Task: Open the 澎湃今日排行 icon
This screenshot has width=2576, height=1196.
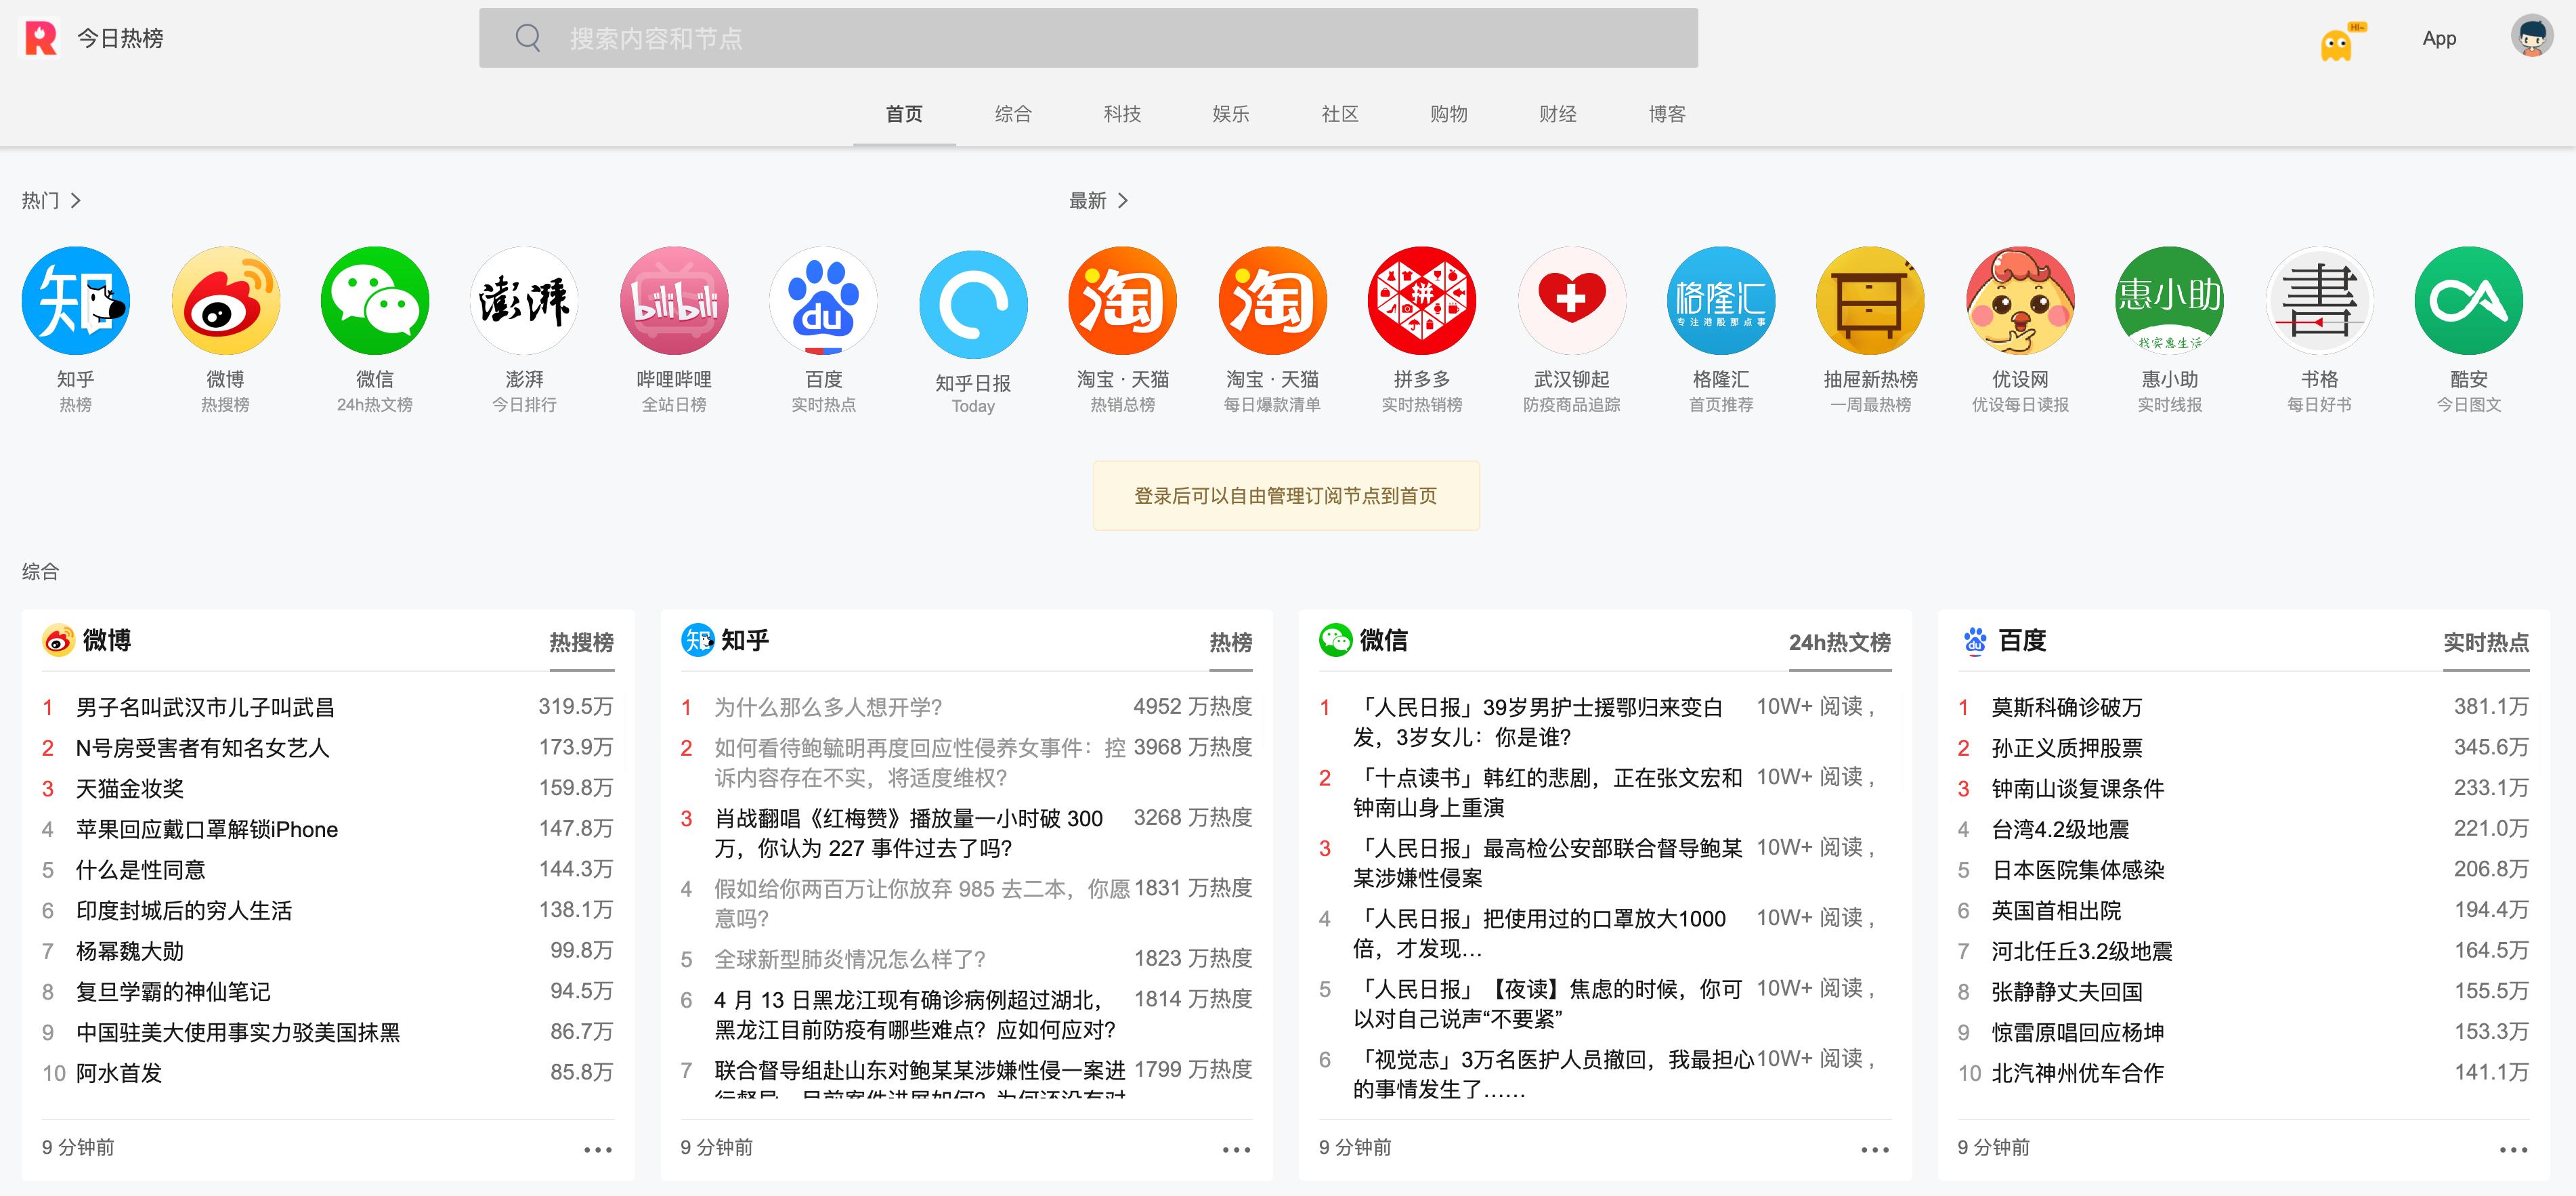Action: pyautogui.click(x=523, y=299)
